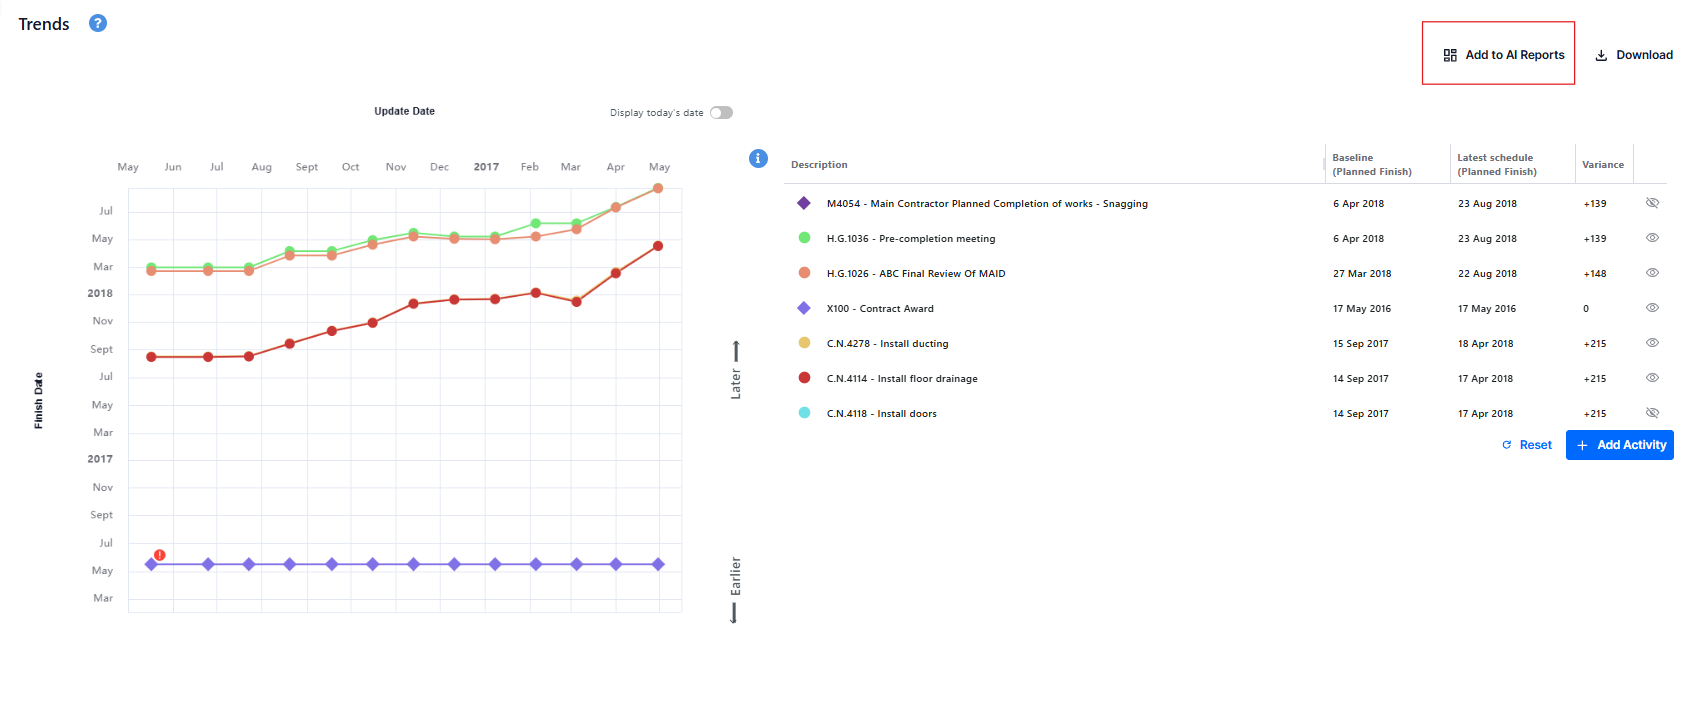Image resolution: width=1707 pixels, height=707 pixels.
Task: Select X100 - Contract Award text
Action: click(x=880, y=309)
